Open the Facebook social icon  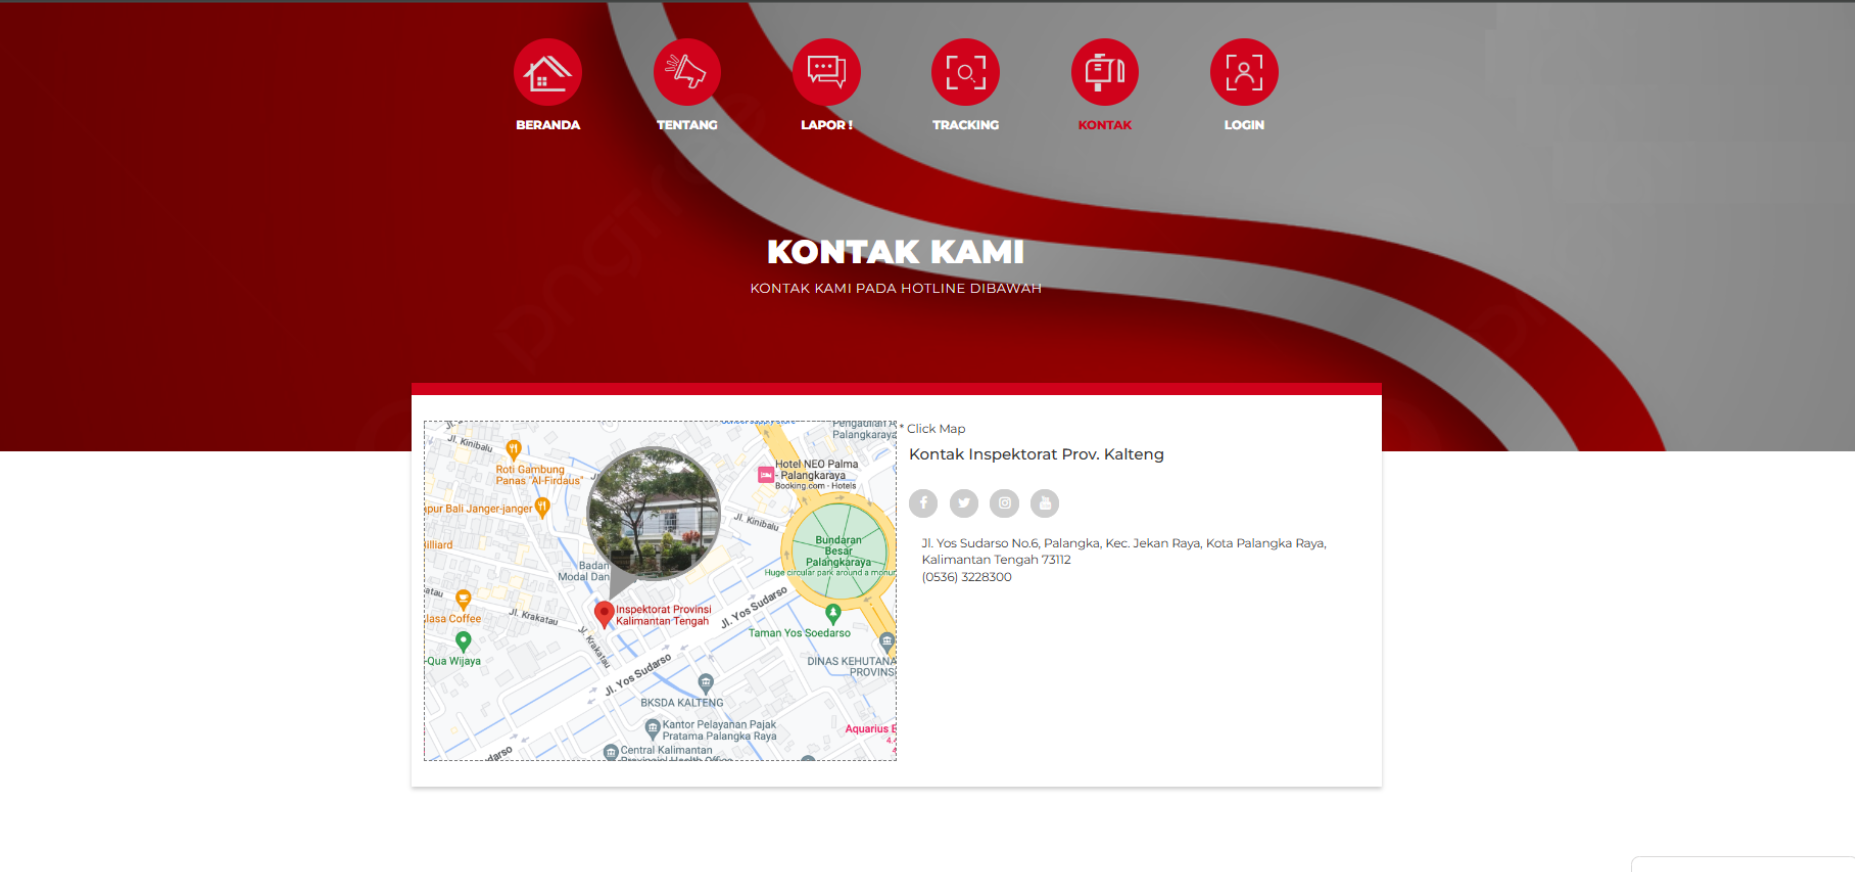923,503
